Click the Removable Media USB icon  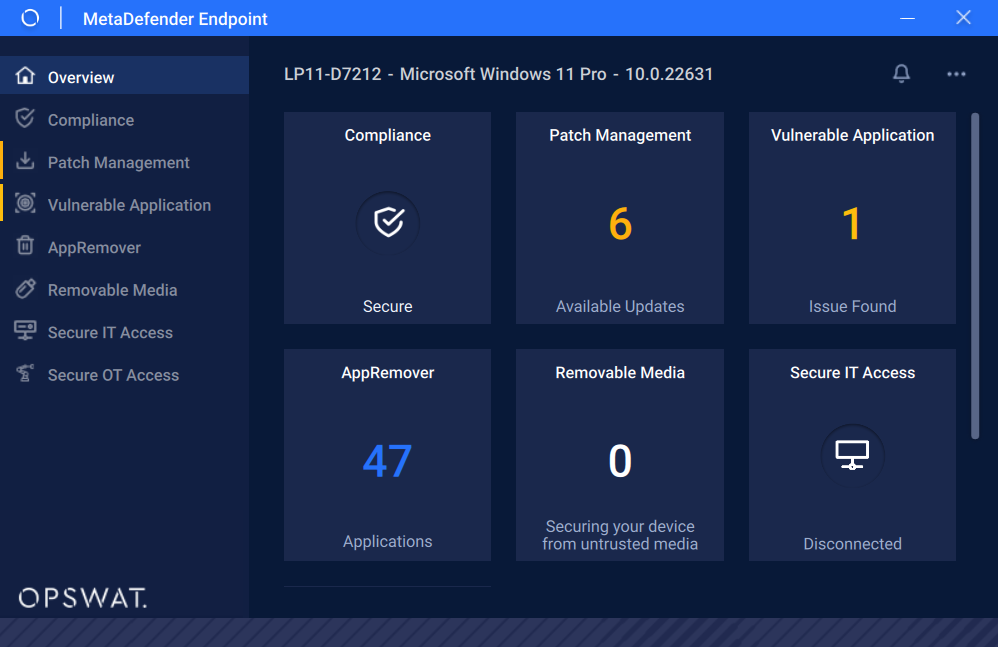point(25,288)
